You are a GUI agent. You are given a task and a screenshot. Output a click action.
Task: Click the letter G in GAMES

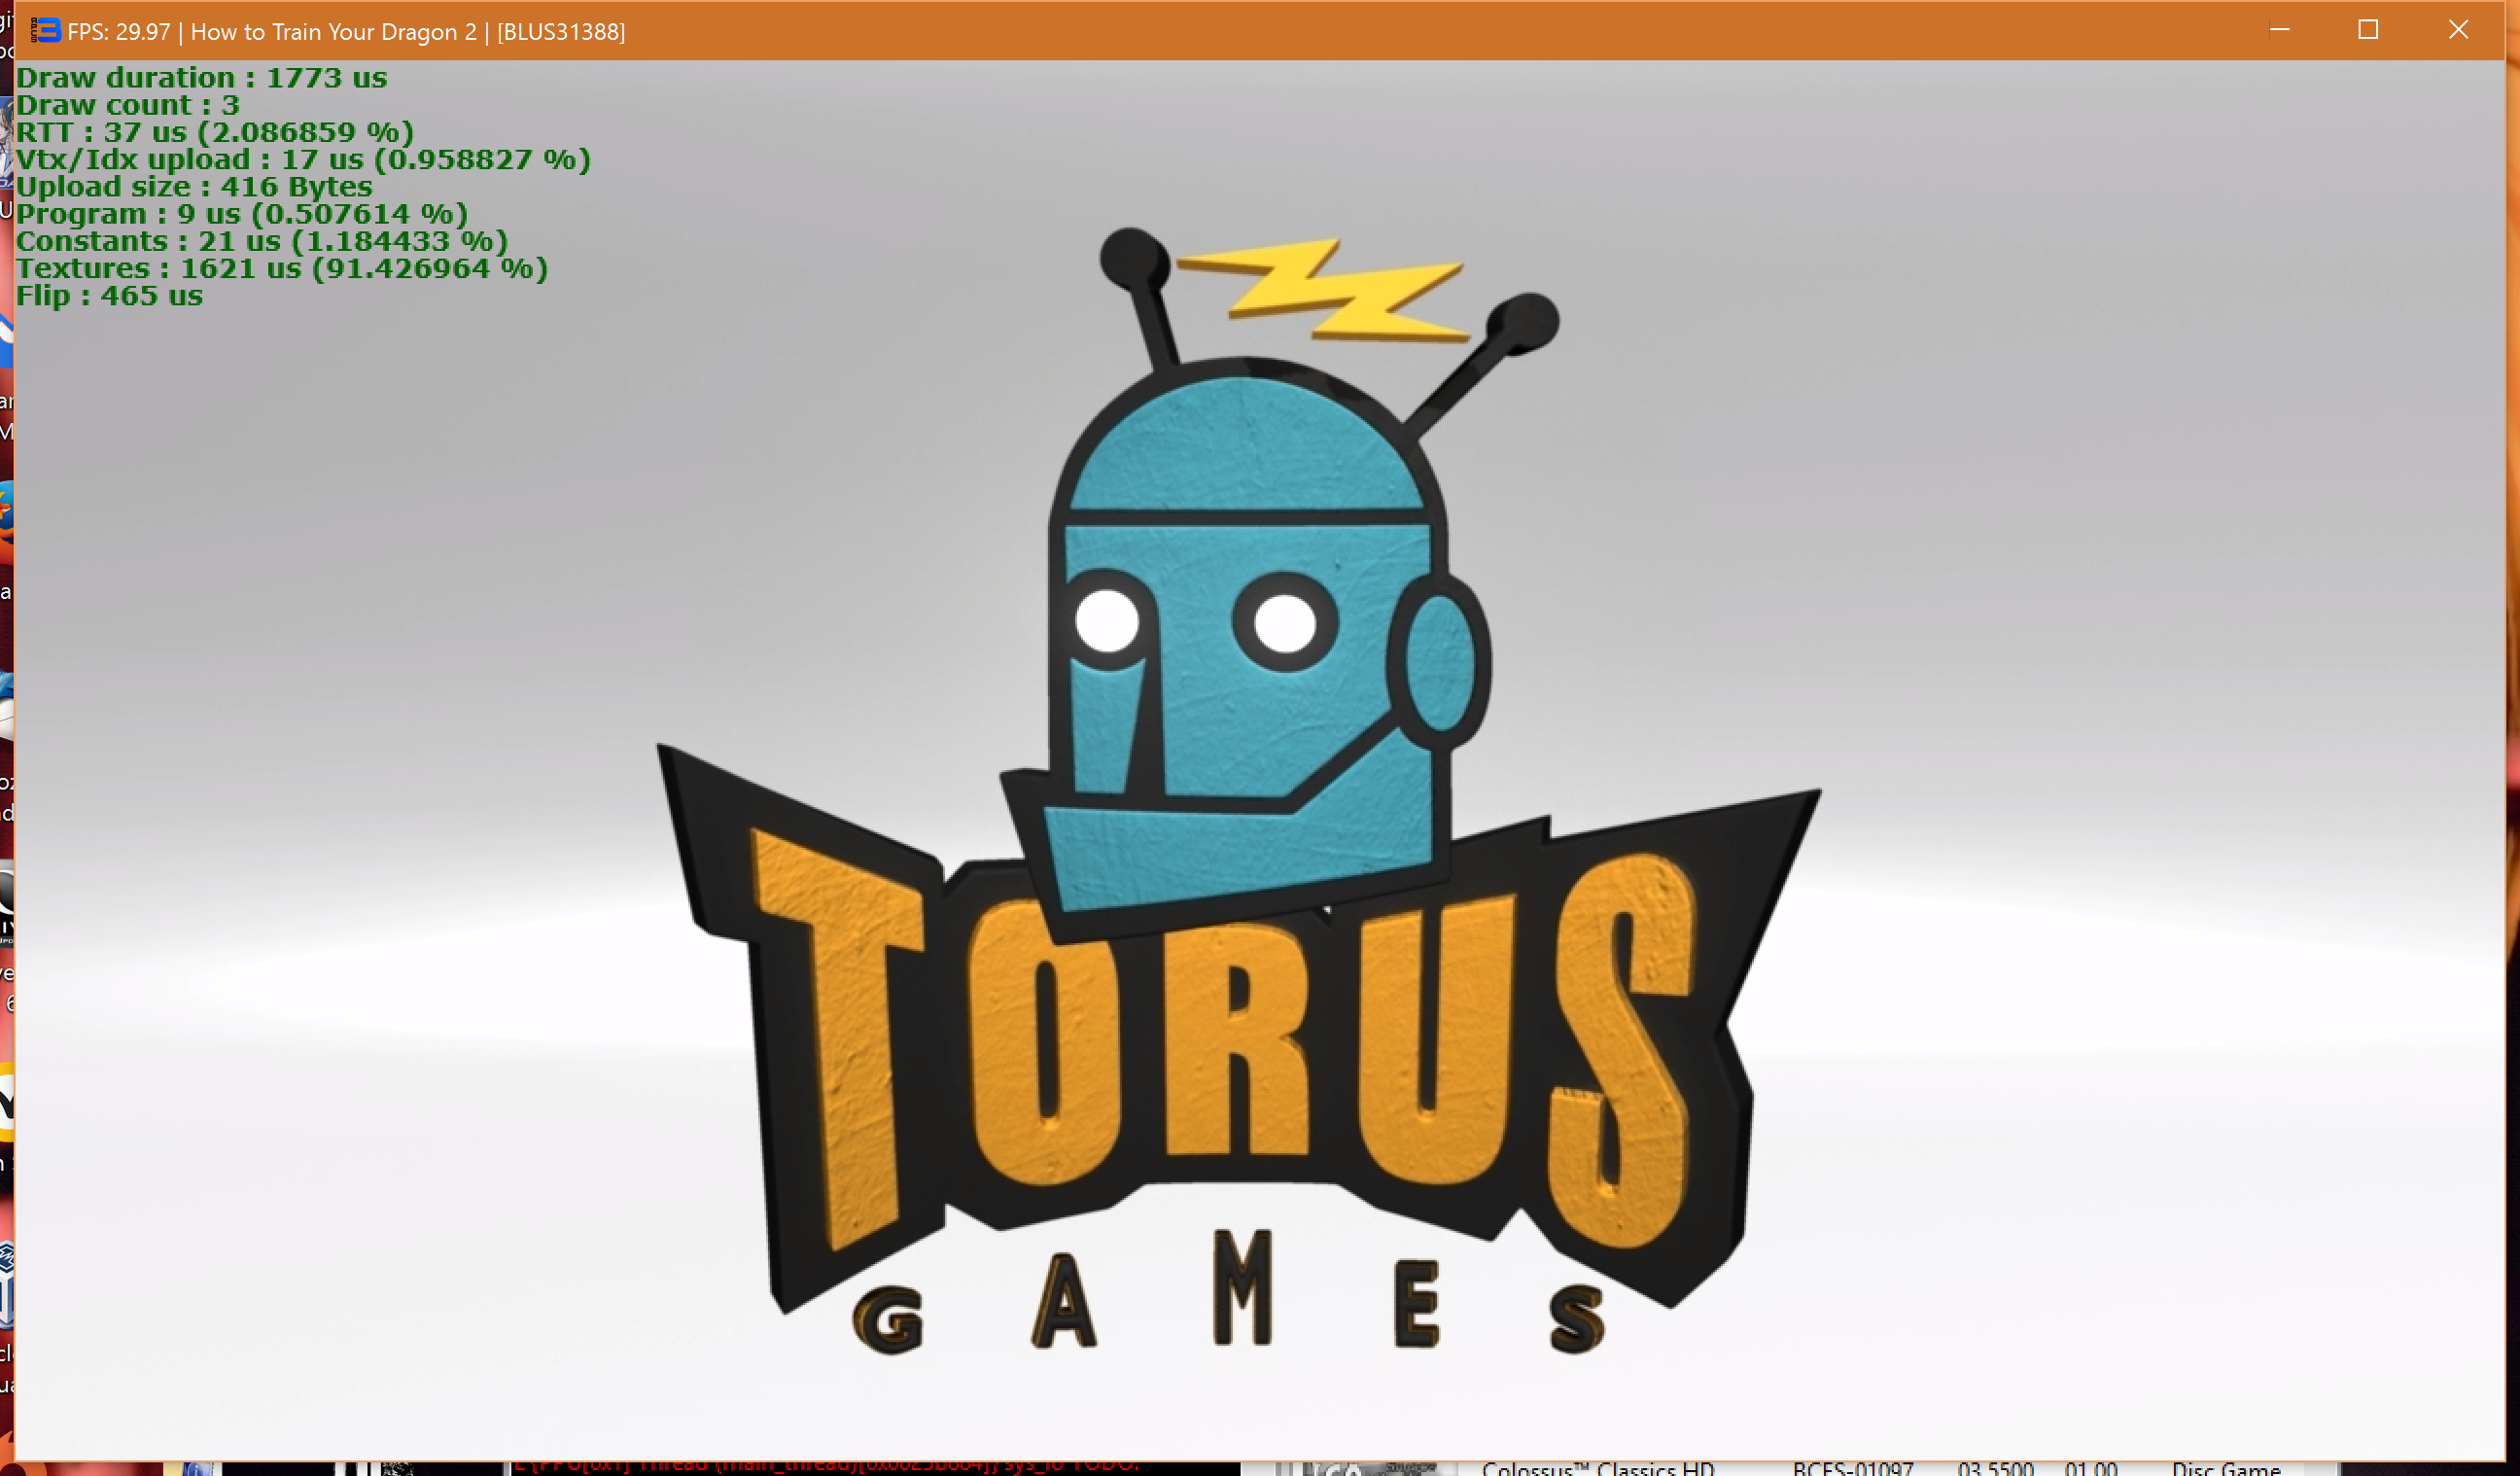pos(888,1320)
